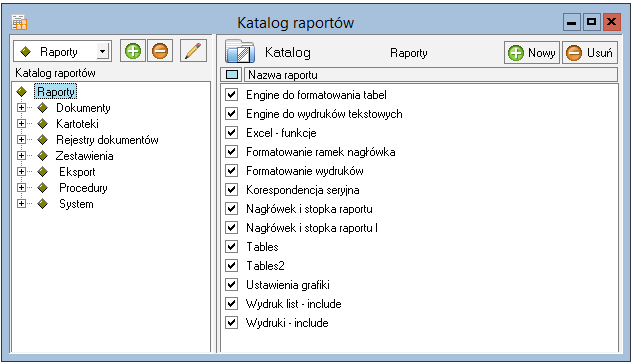Click the Nazwa raportu column header
The width and height of the screenshot is (634, 362).
pos(431,75)
